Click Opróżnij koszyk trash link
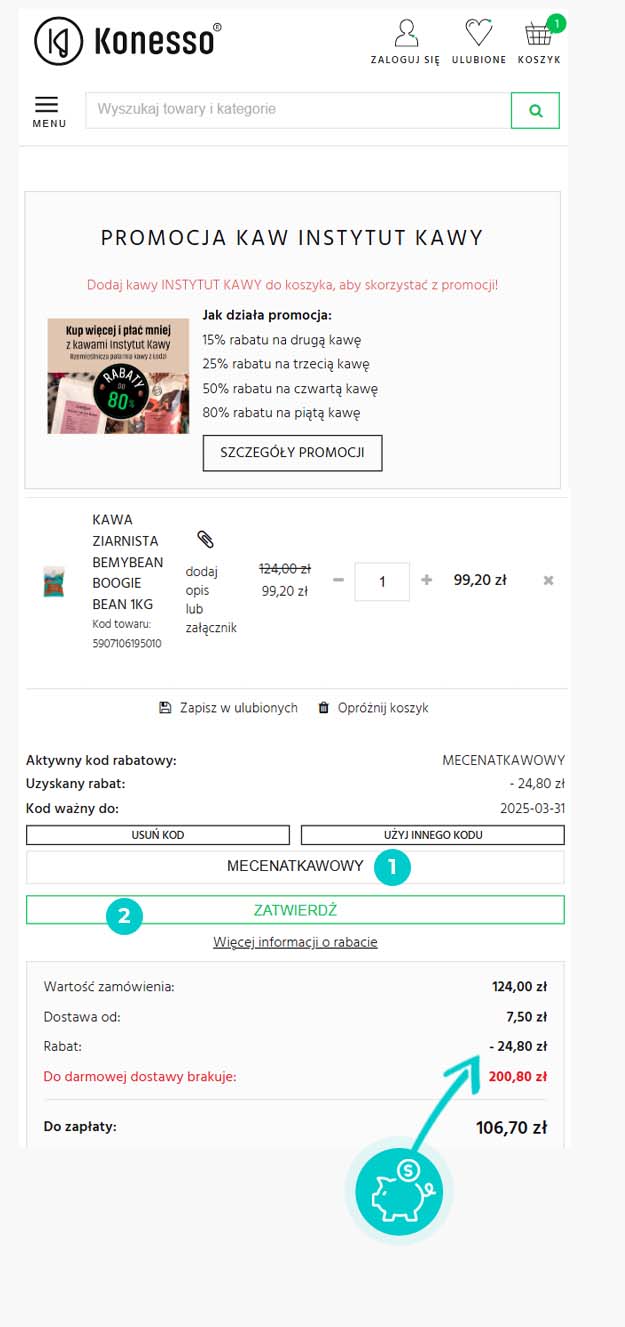 pos(373,708)
